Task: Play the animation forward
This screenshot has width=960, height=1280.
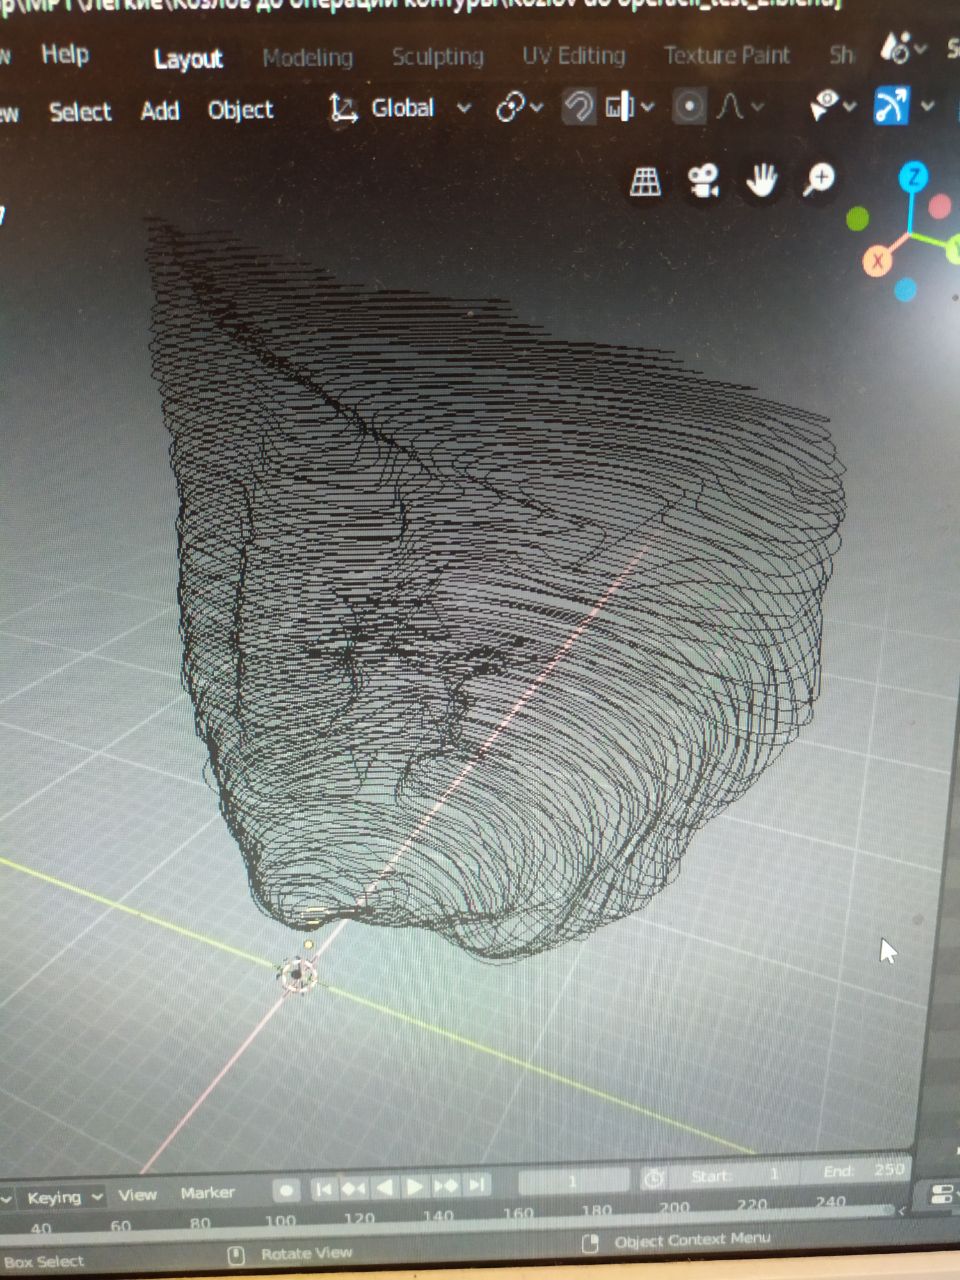Action: (415, 1187)
